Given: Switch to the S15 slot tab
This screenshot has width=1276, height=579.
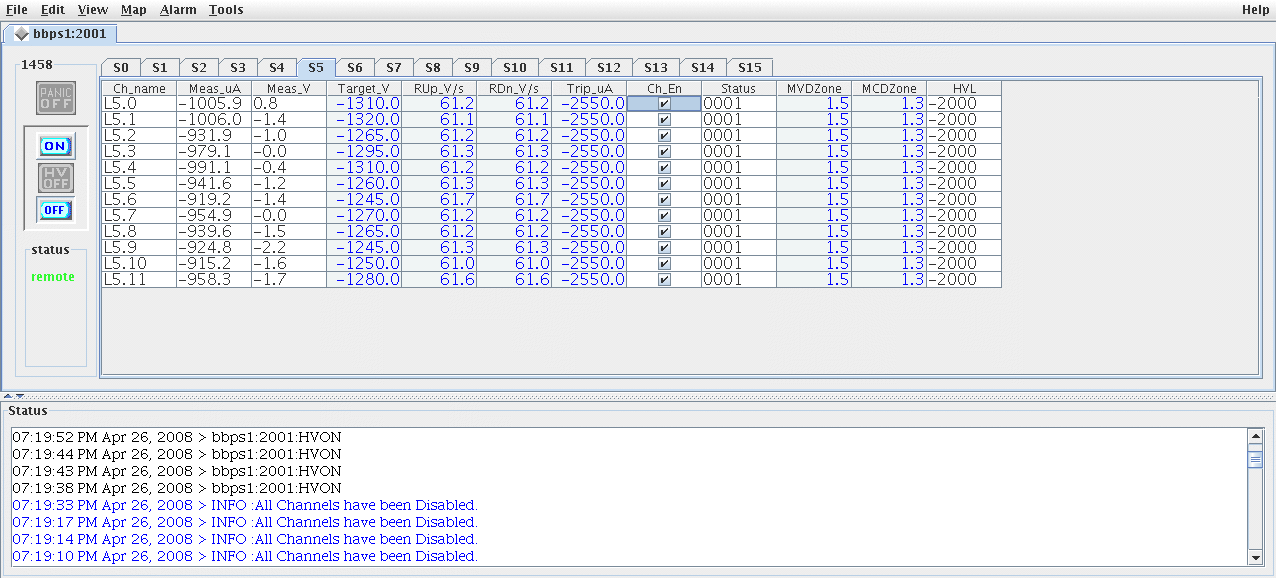Looking at the screenshot, I should 750,68.
